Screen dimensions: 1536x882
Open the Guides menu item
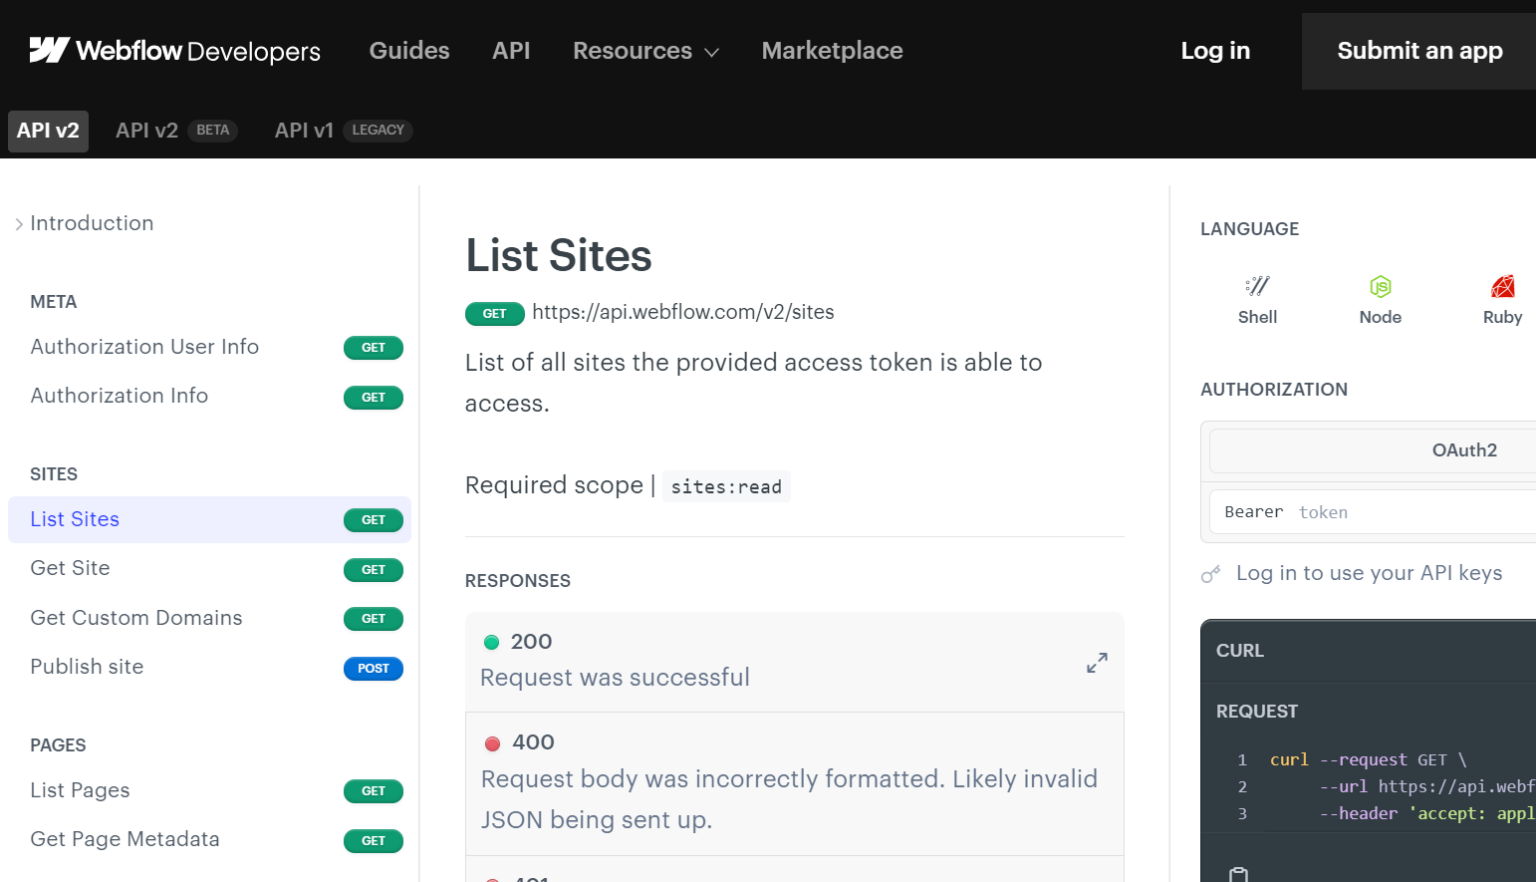tap(409, 51)
